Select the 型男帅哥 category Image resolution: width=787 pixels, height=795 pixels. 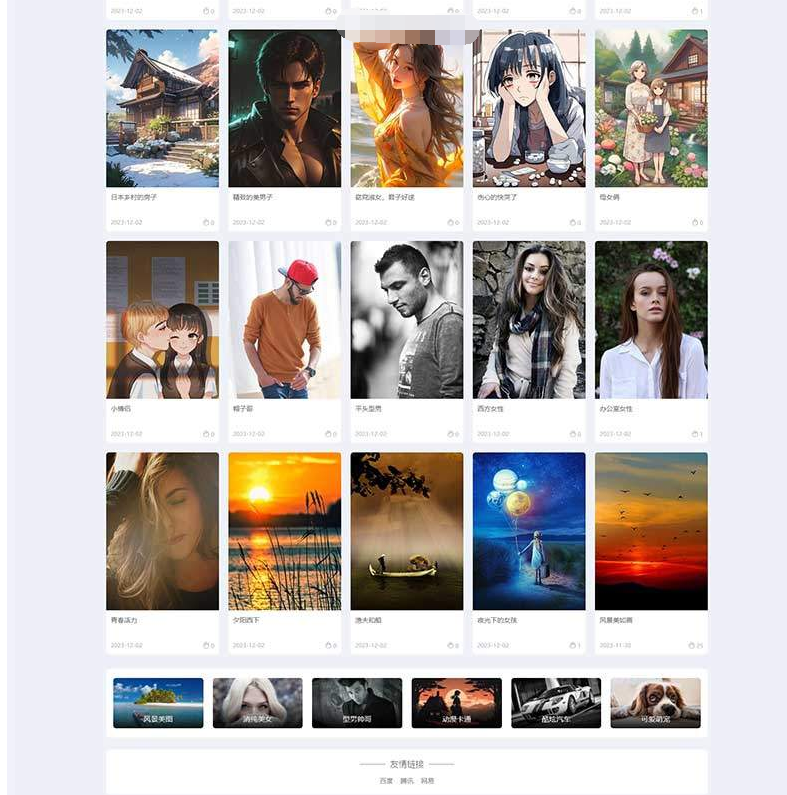(x=357, y=703)
